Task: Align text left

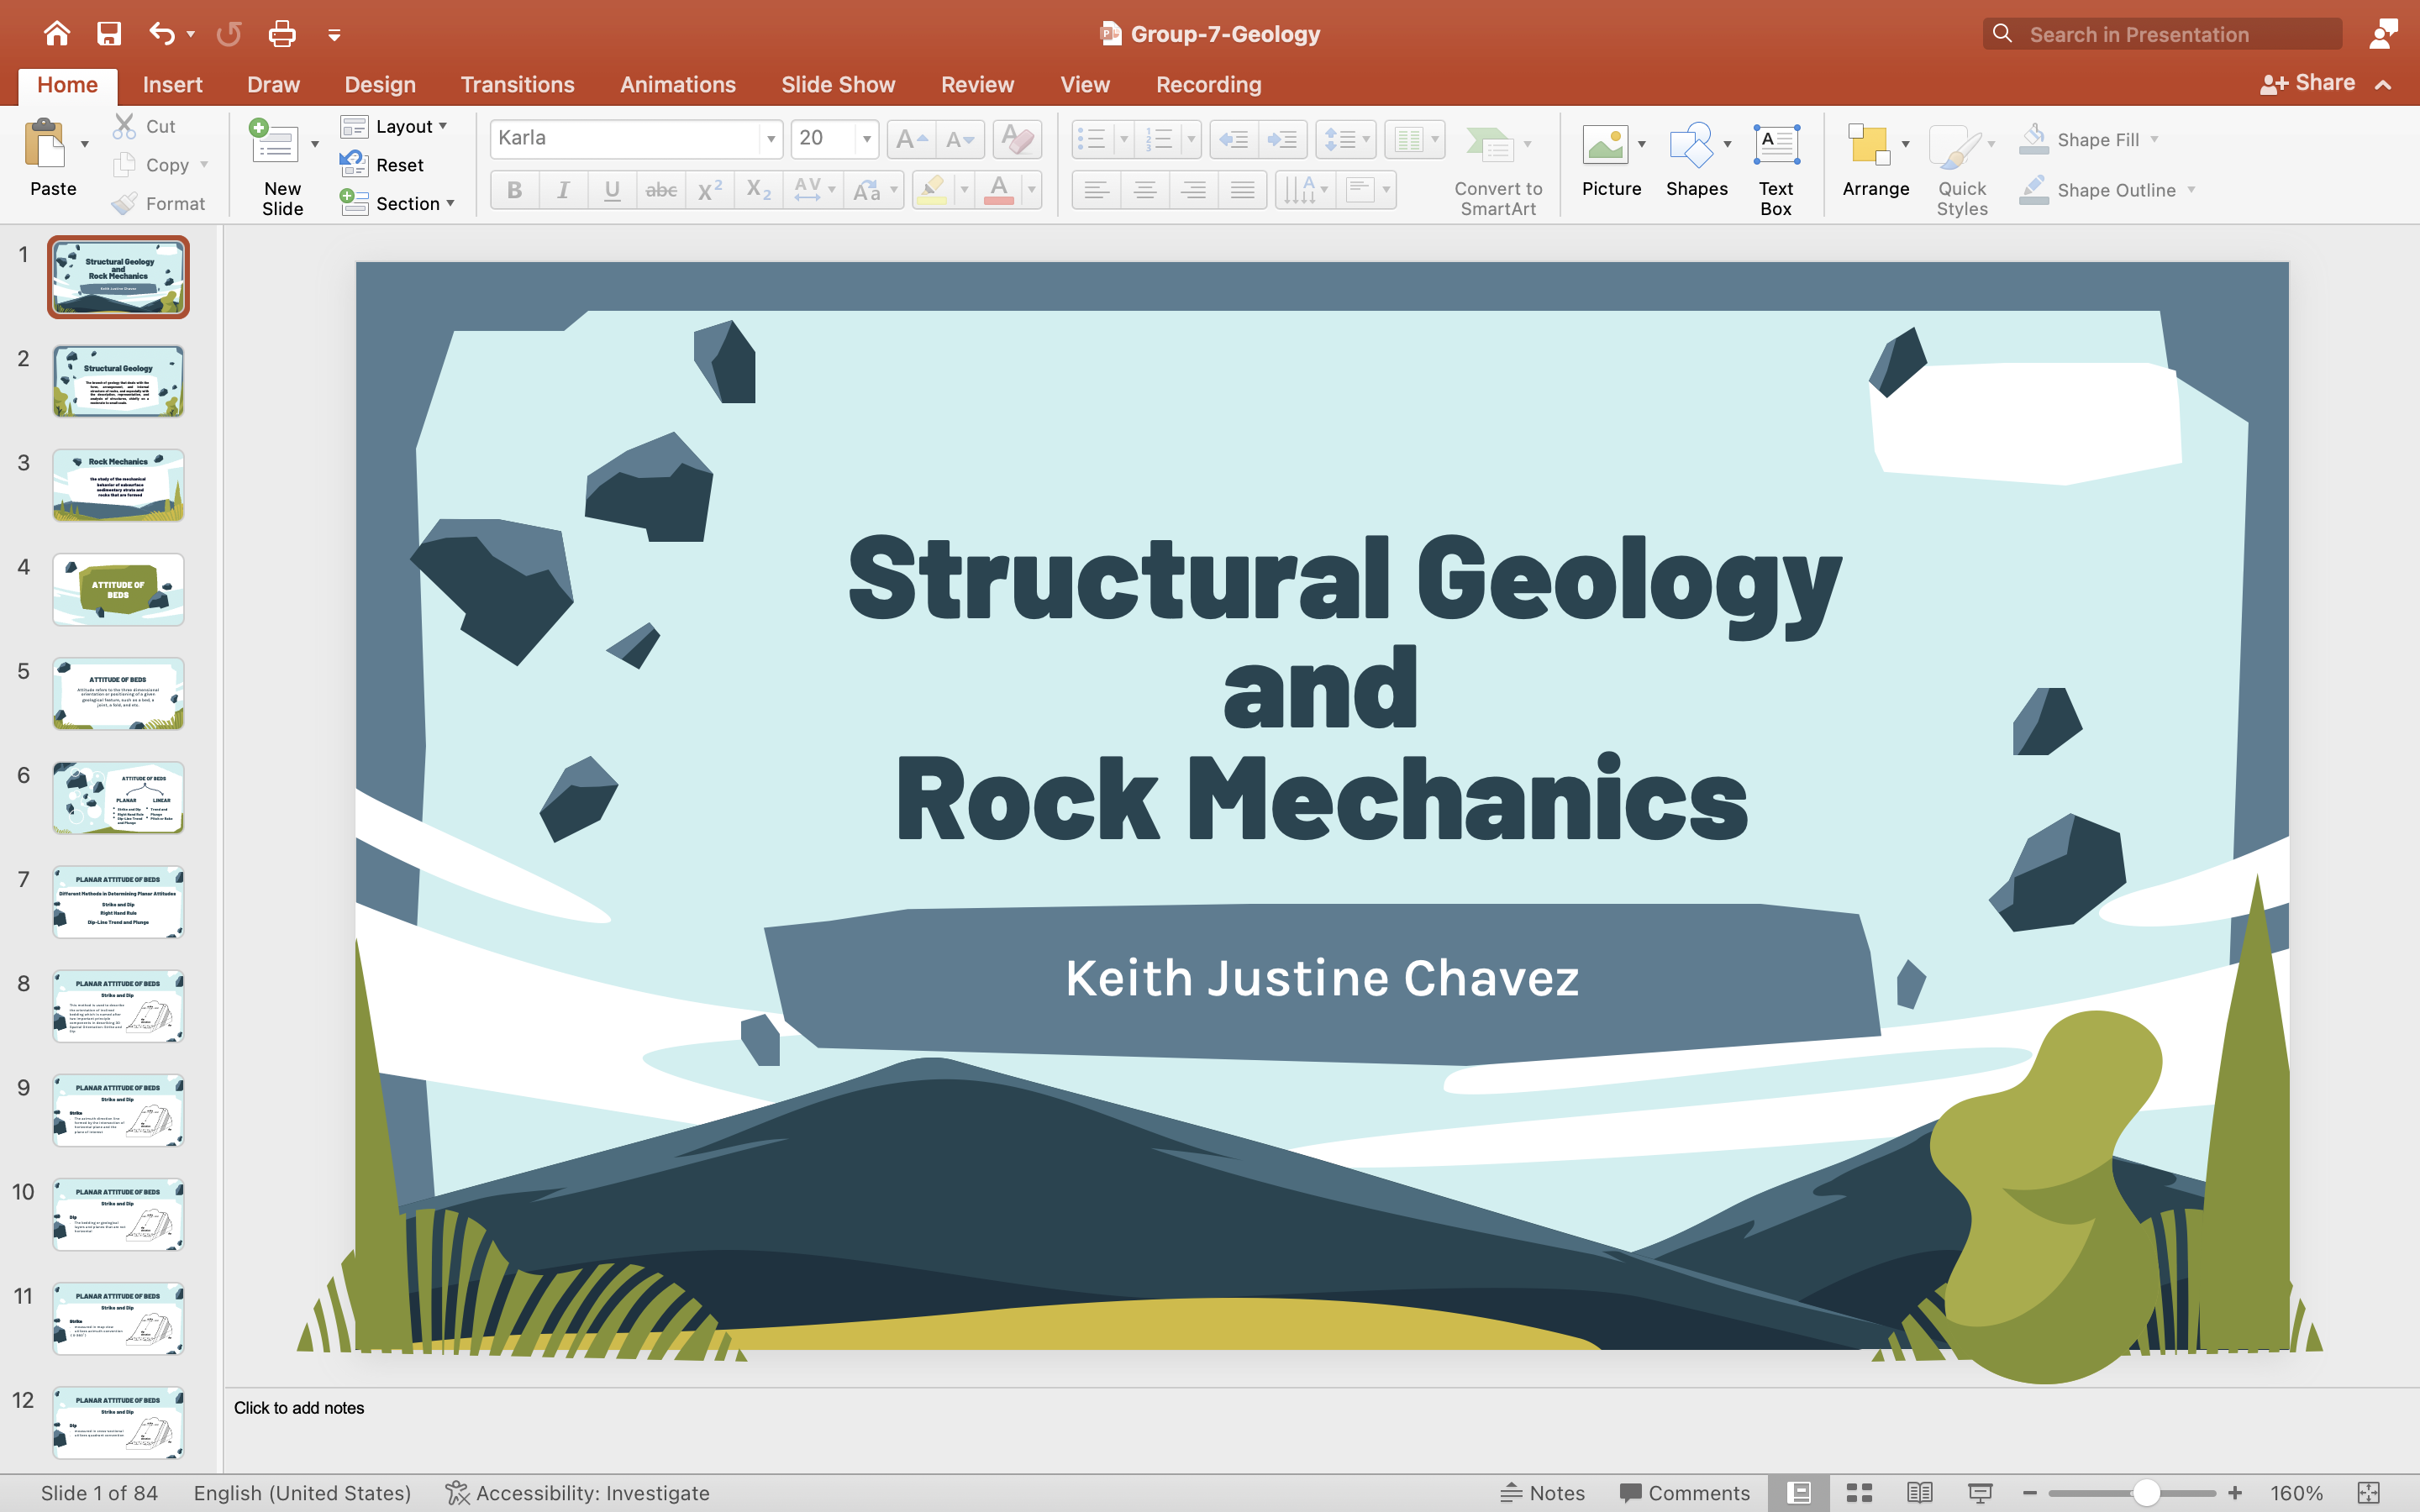Action: (x=1096, y=190)
